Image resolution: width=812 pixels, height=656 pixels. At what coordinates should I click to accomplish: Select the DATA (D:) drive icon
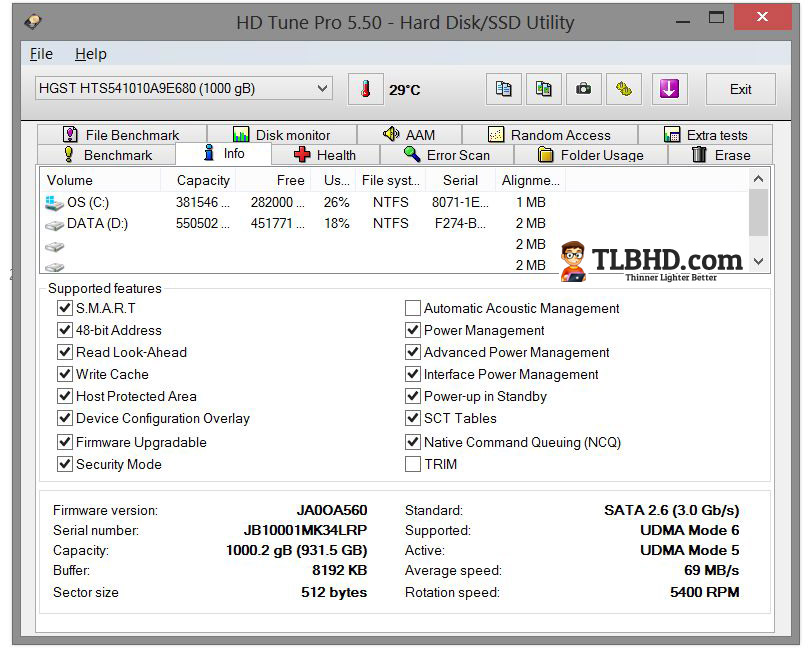point(54,225)
